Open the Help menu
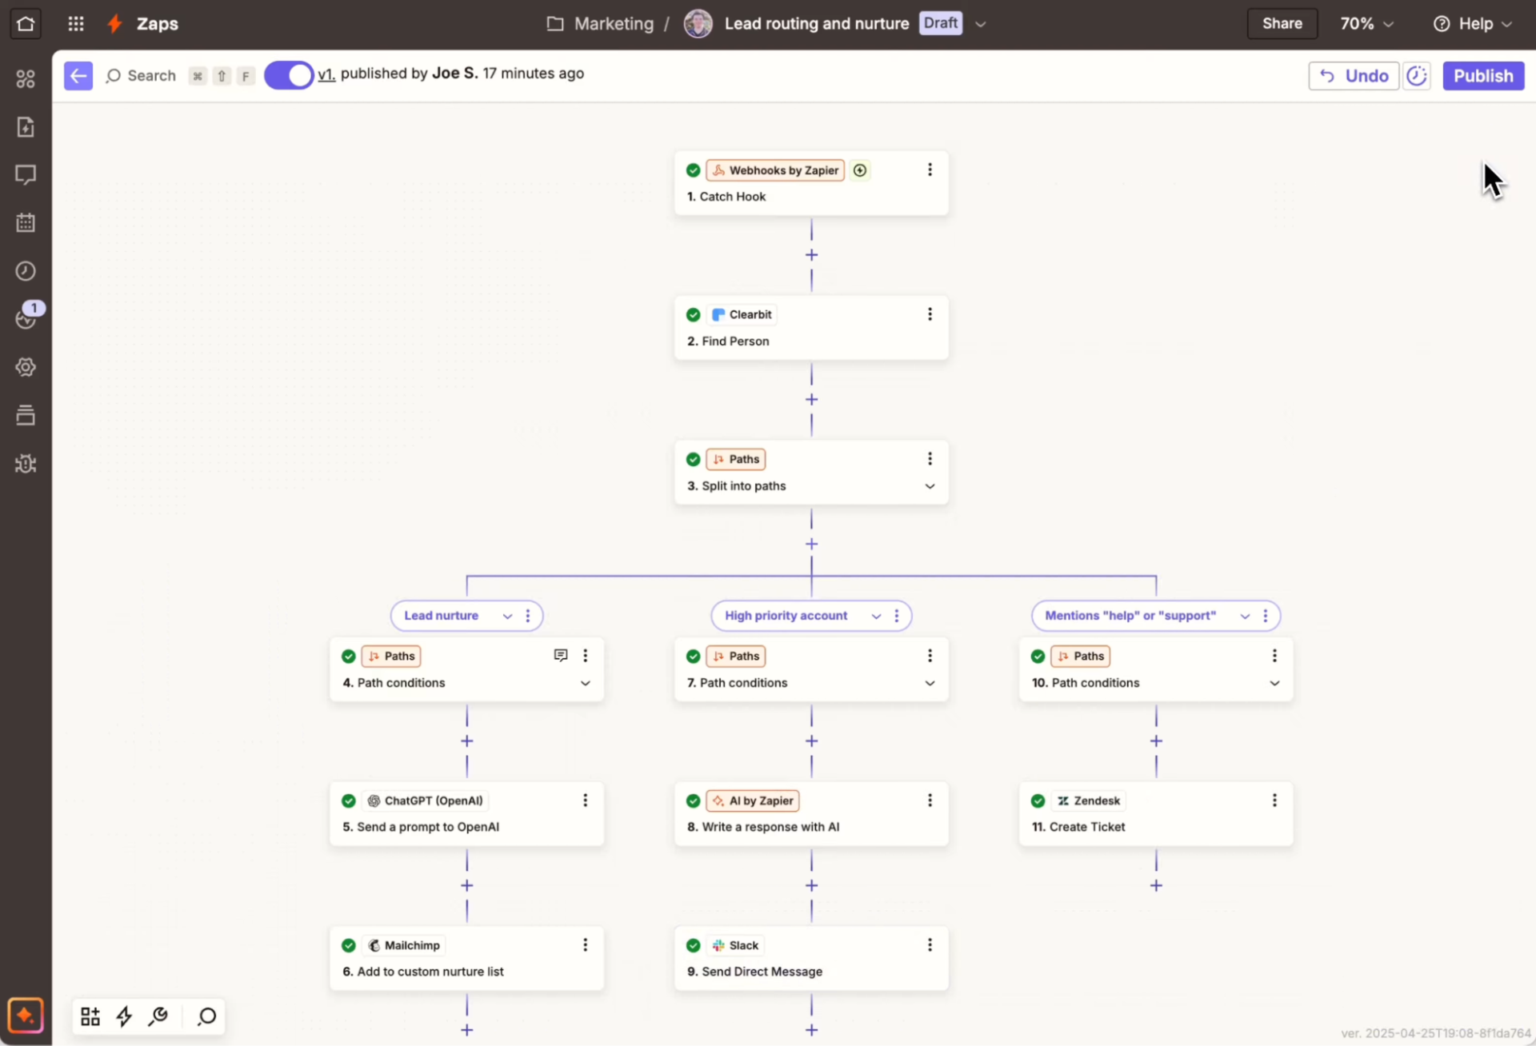Viewport: 1536px width, 1046px height. point(1470,23)
